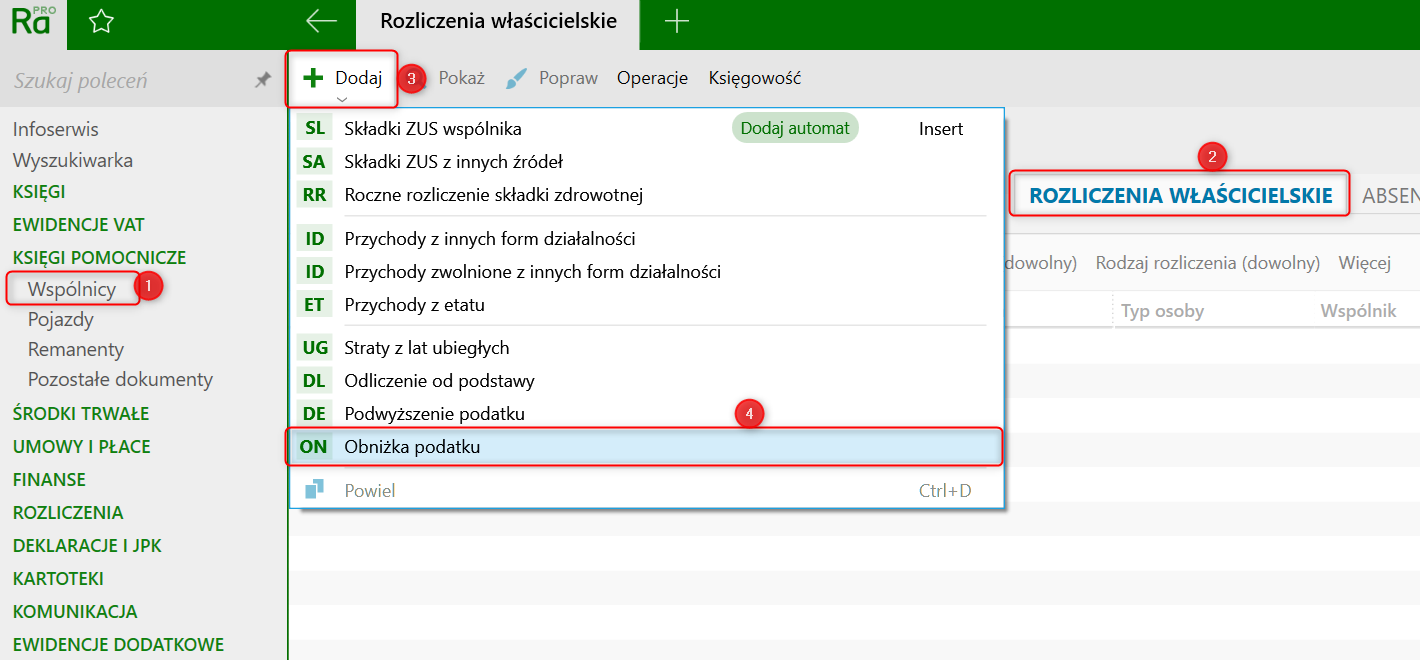
Task: Expand EWIDENCJE DODATKOWE sidebar section
Action: pos(118,644)
